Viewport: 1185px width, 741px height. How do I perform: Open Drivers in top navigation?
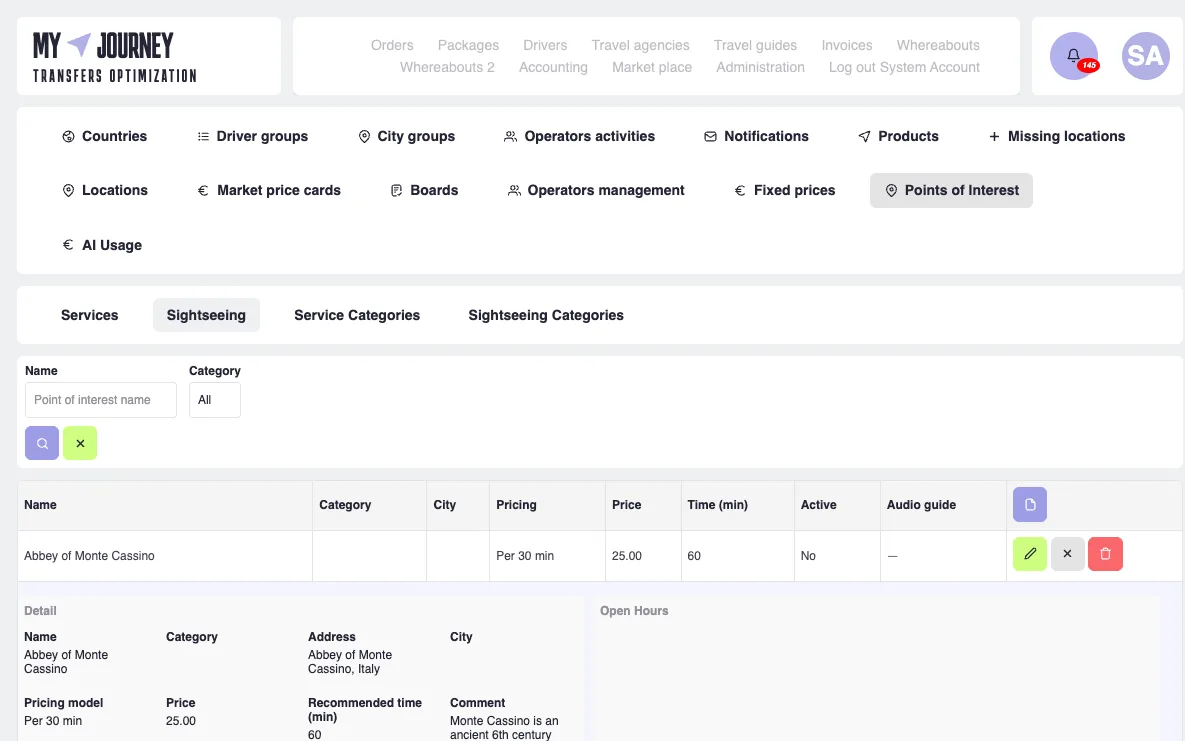545,45
